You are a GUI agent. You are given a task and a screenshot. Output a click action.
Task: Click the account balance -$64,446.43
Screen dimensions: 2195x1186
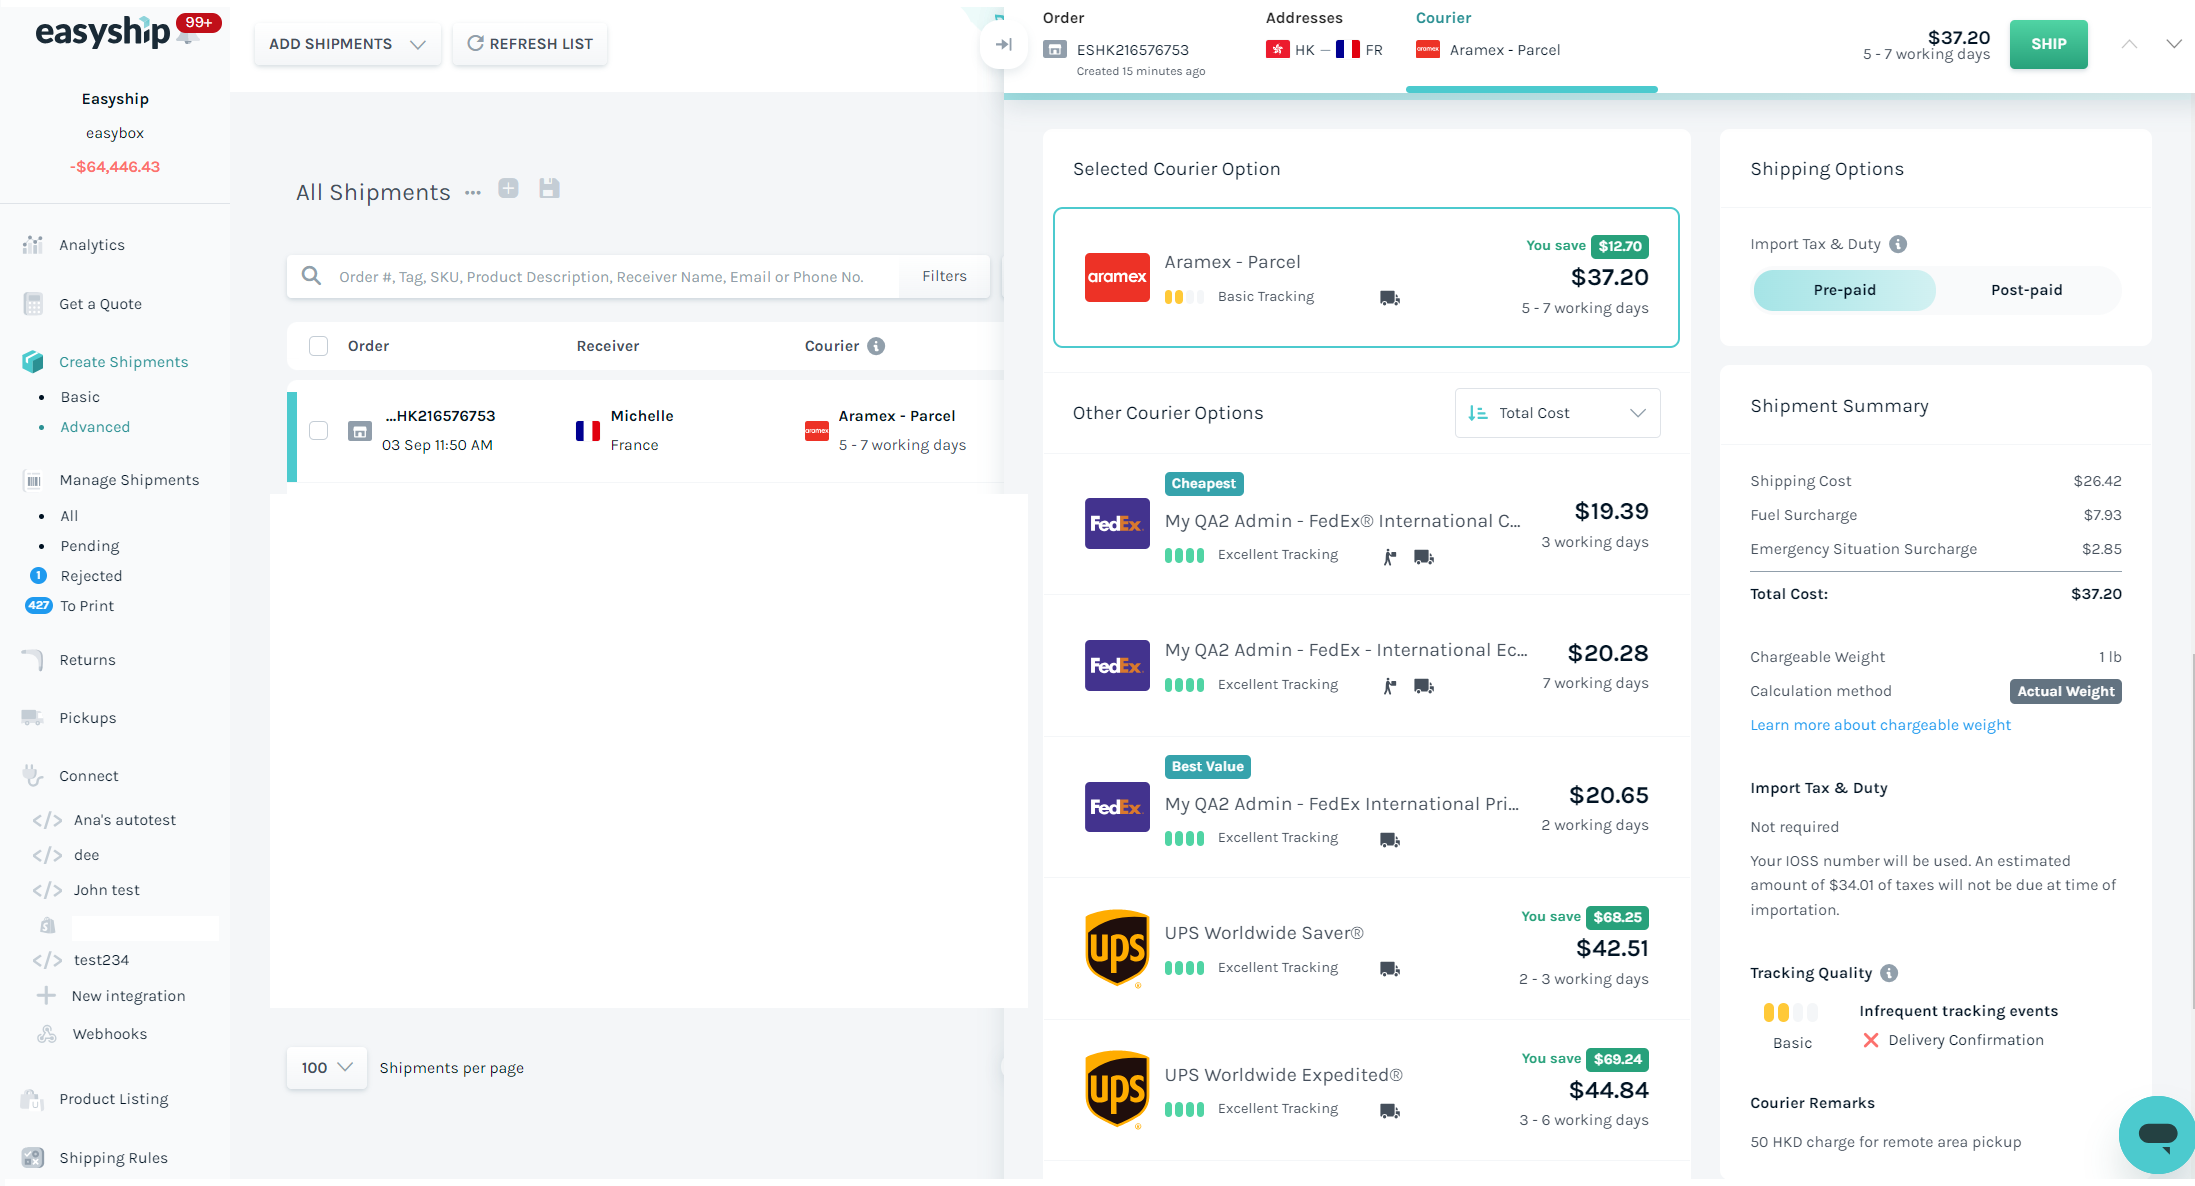[115, 167]
